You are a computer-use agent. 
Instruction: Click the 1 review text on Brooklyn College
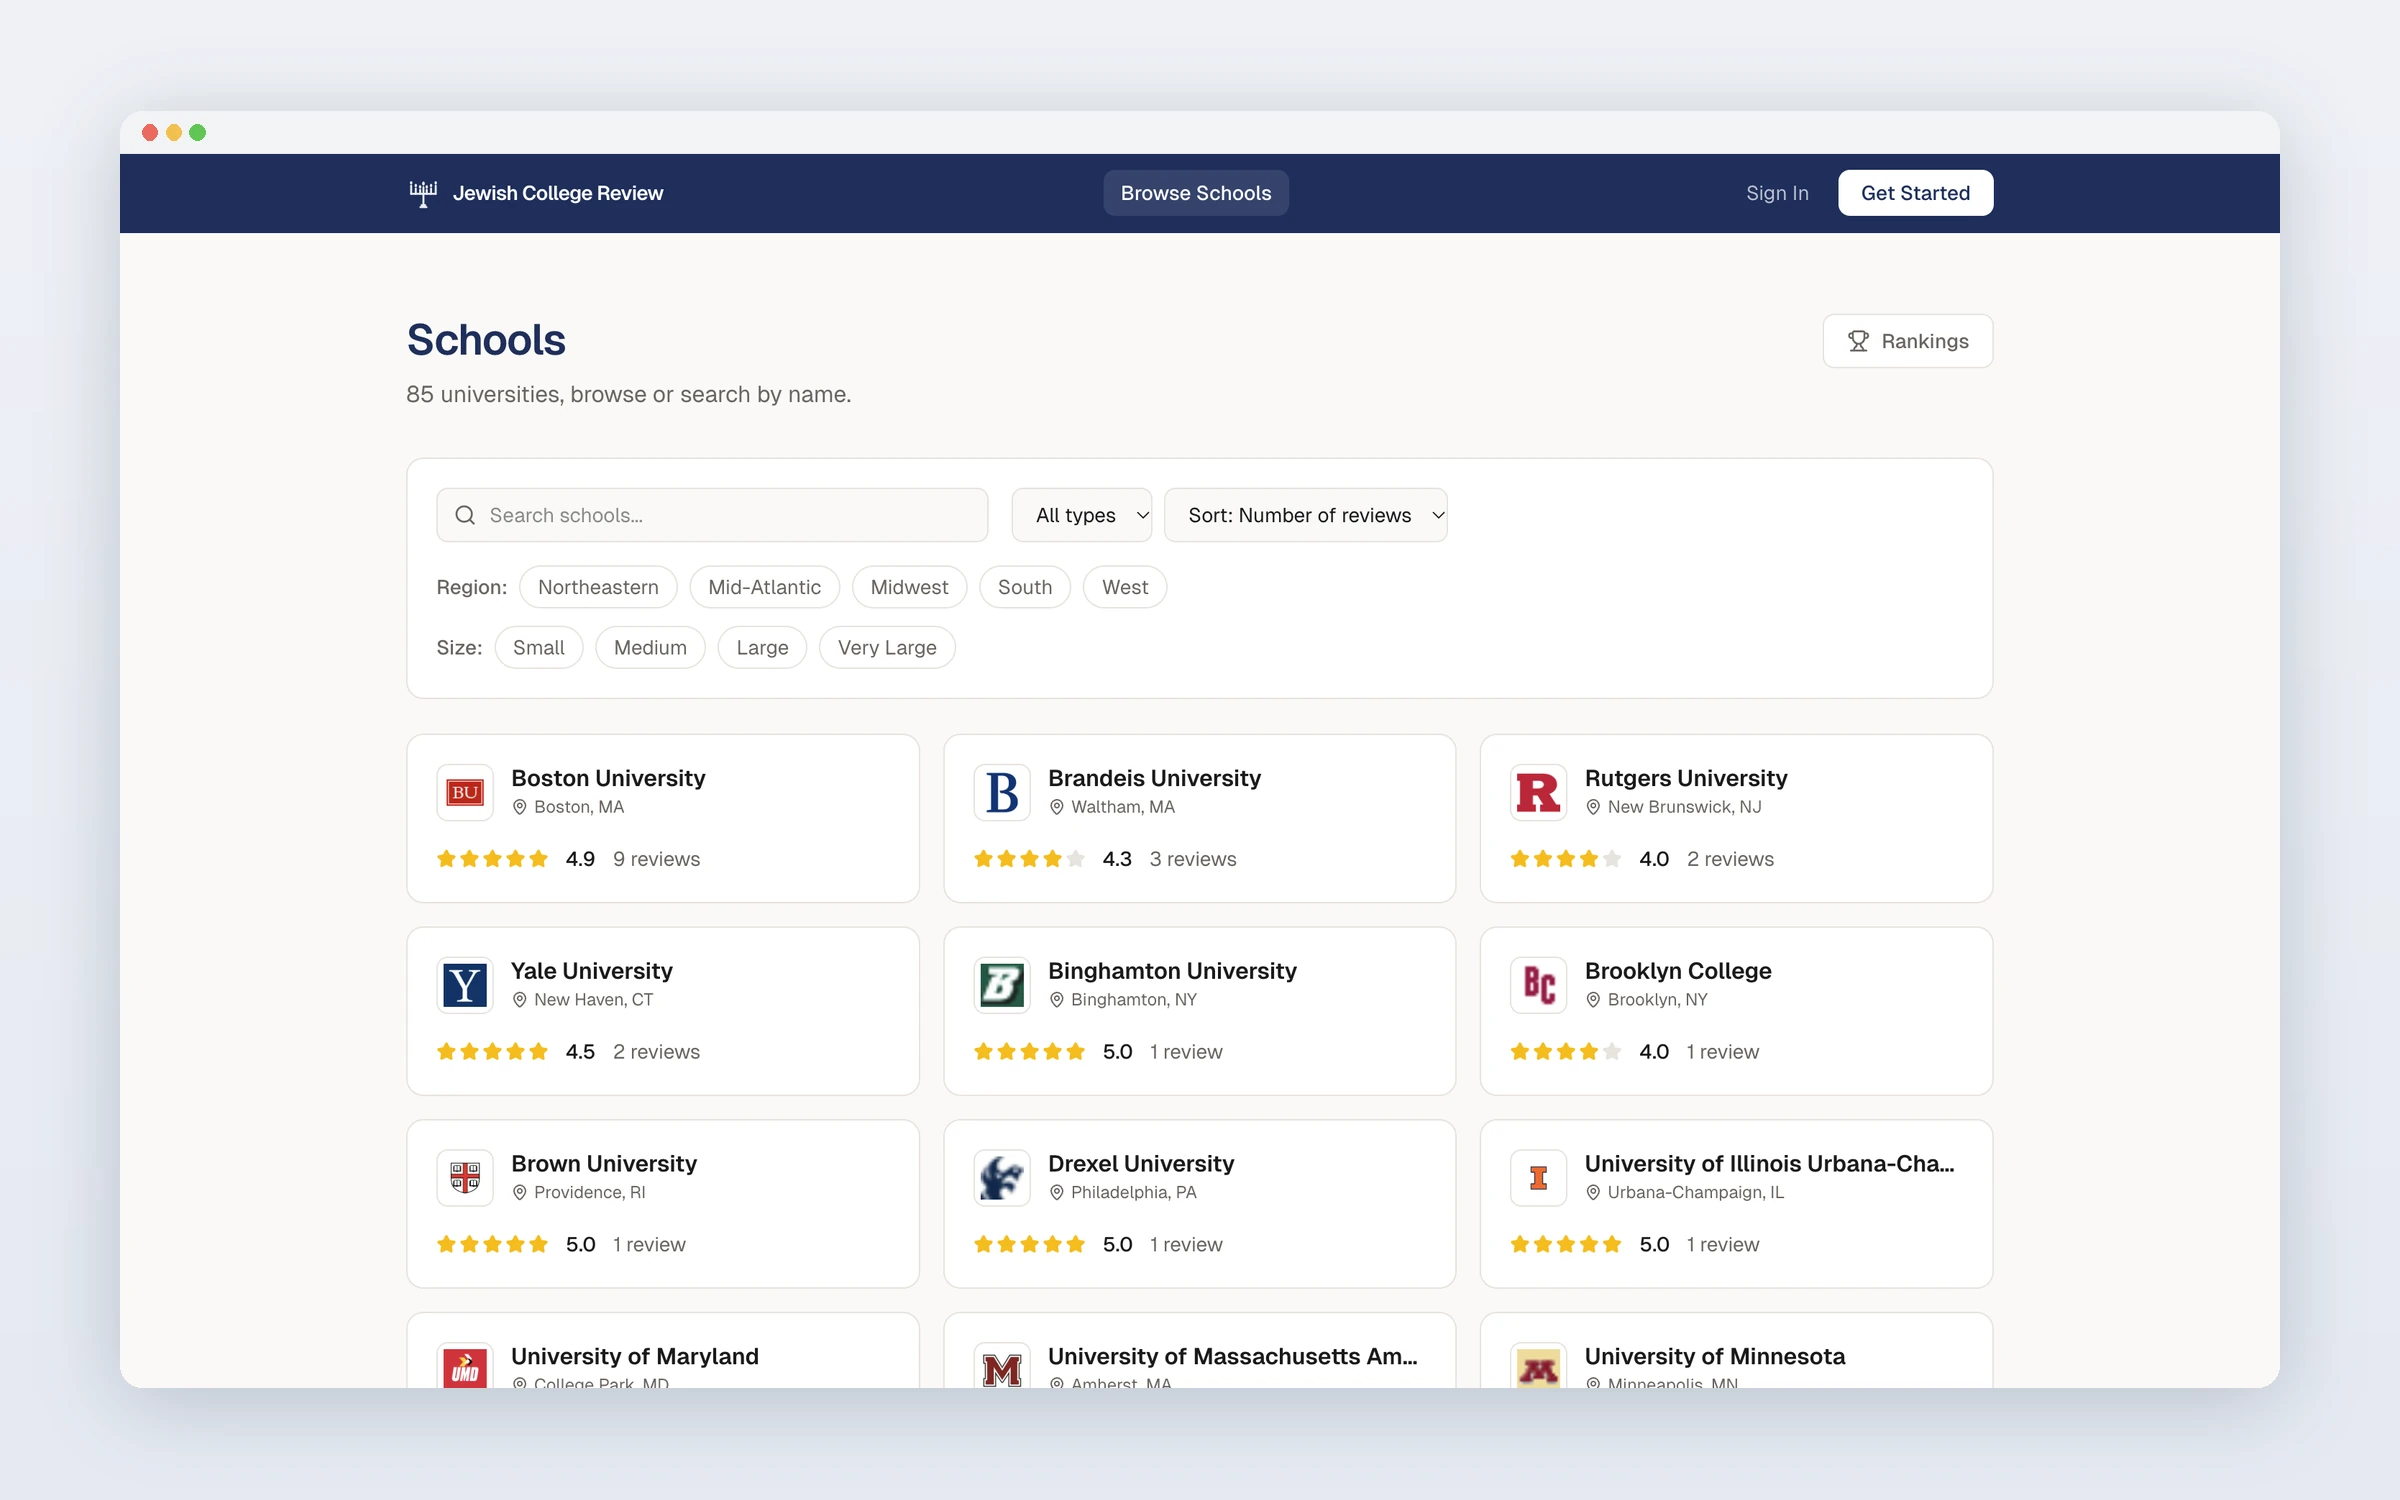pyautogui.click(x=1722, y=1052)
